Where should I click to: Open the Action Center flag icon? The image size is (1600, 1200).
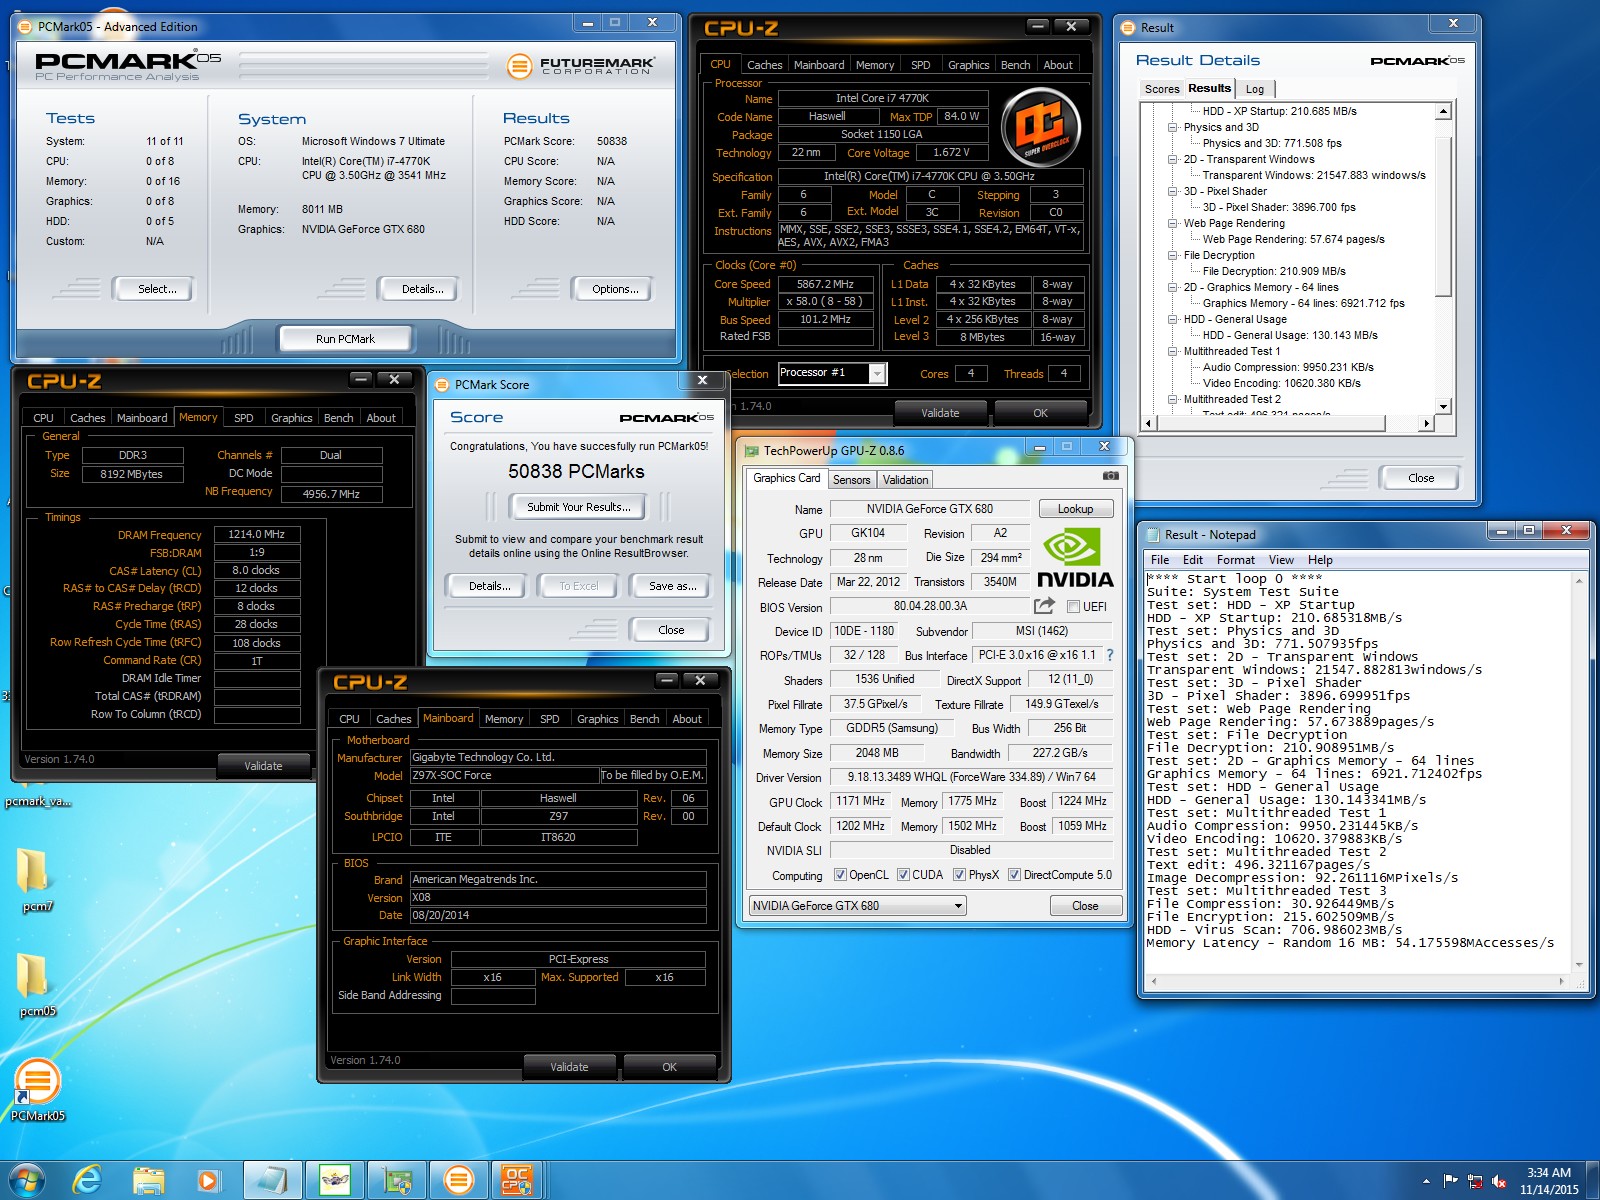tap(1451, 1181)
